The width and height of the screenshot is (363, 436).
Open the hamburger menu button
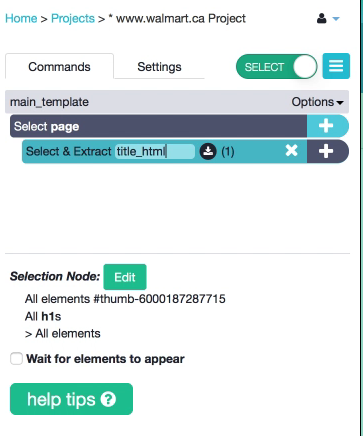336,66
